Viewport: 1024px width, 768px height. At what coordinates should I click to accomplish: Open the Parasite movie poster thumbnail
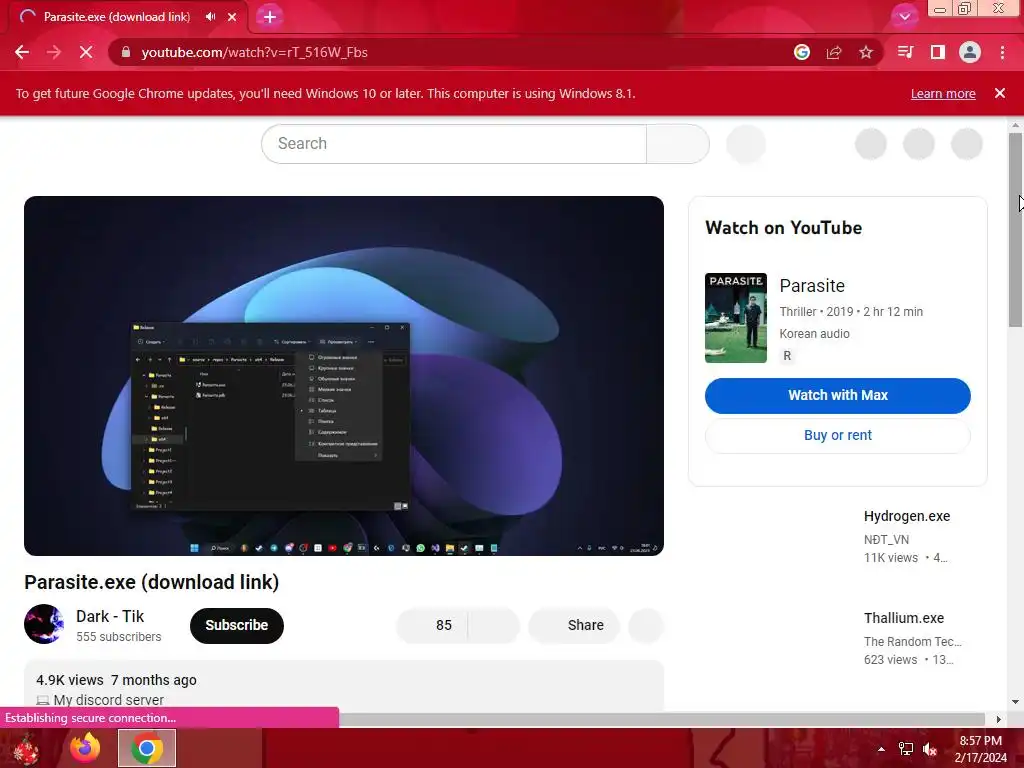(x=736, y=318)
